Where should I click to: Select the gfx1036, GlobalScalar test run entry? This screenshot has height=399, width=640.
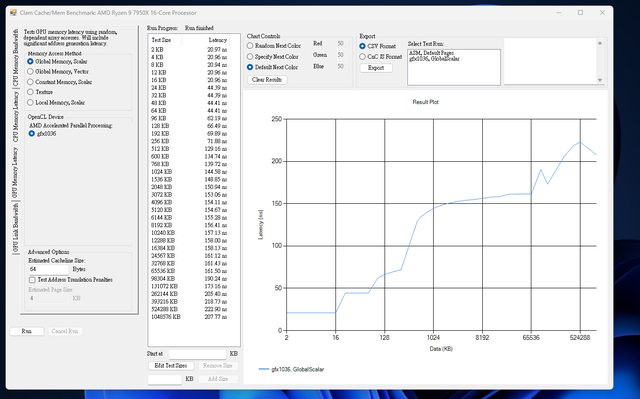click(434, 59)
